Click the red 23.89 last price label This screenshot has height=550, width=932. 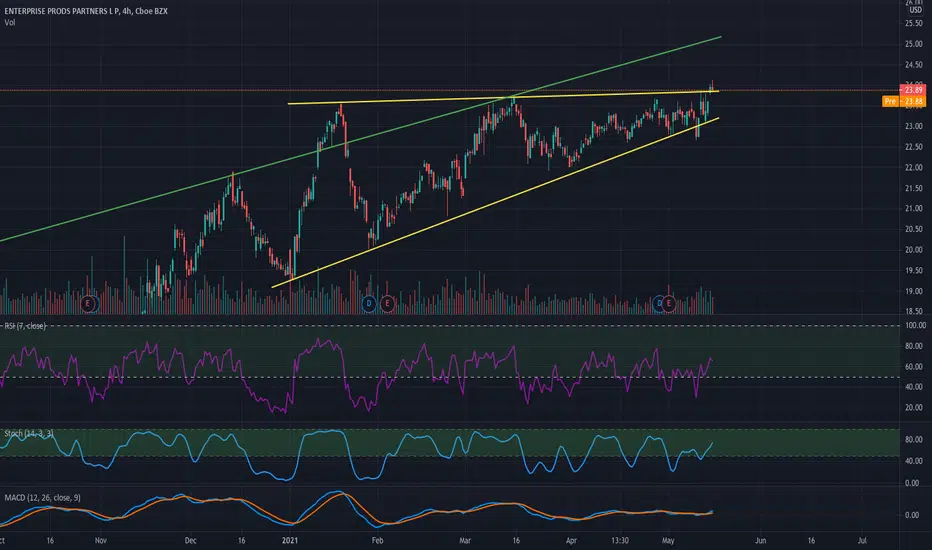tap(913, 90)
